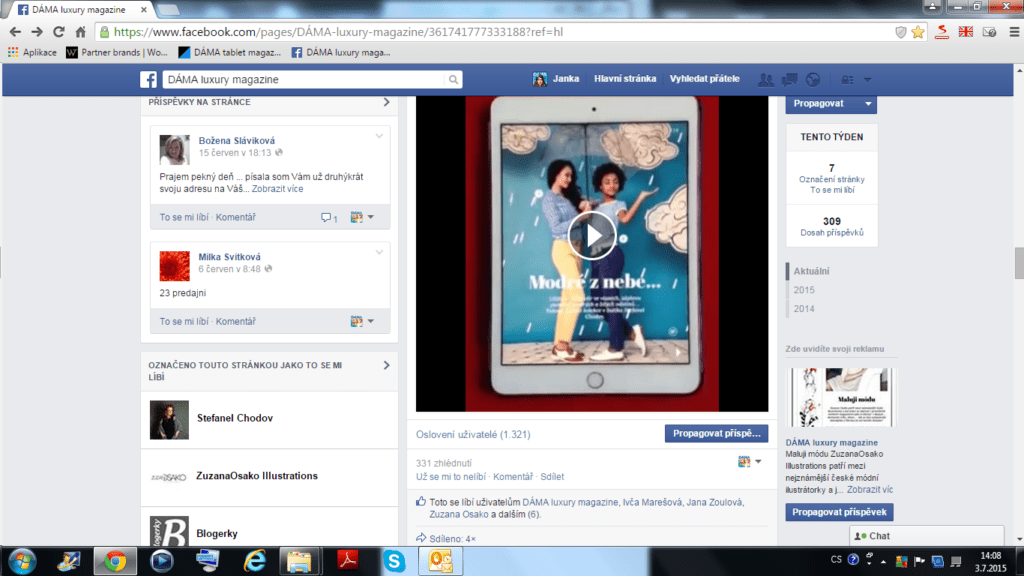Expand the Příspěvky na stránce section arrow

pos(386,102)
